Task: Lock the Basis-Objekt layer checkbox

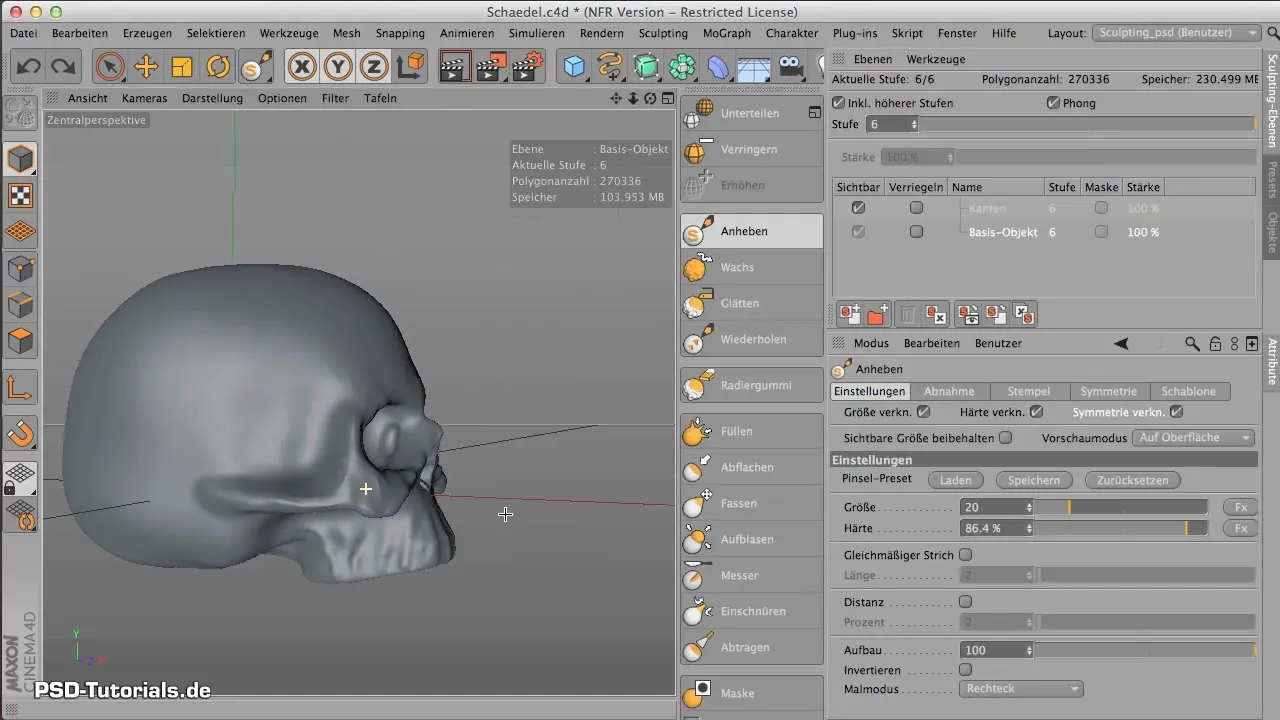Action: (x=916, y=232)
